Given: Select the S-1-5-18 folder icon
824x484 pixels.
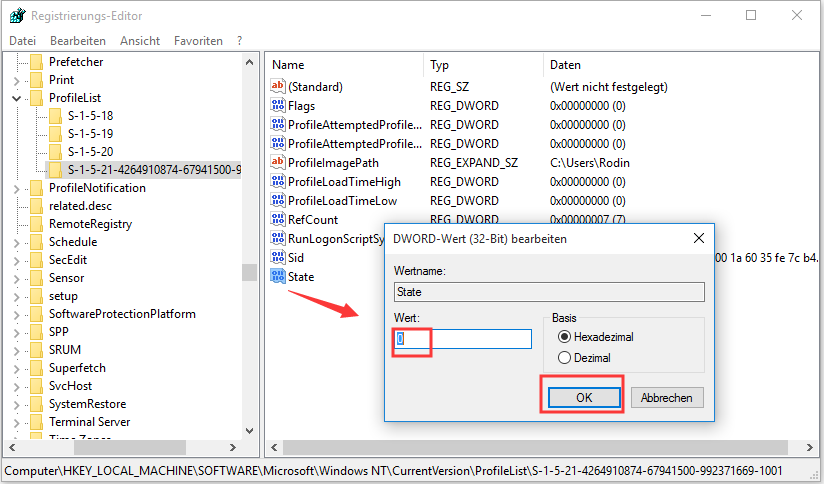Looking at the screenshot, I should pyautogui.click(x=56, y=116).
